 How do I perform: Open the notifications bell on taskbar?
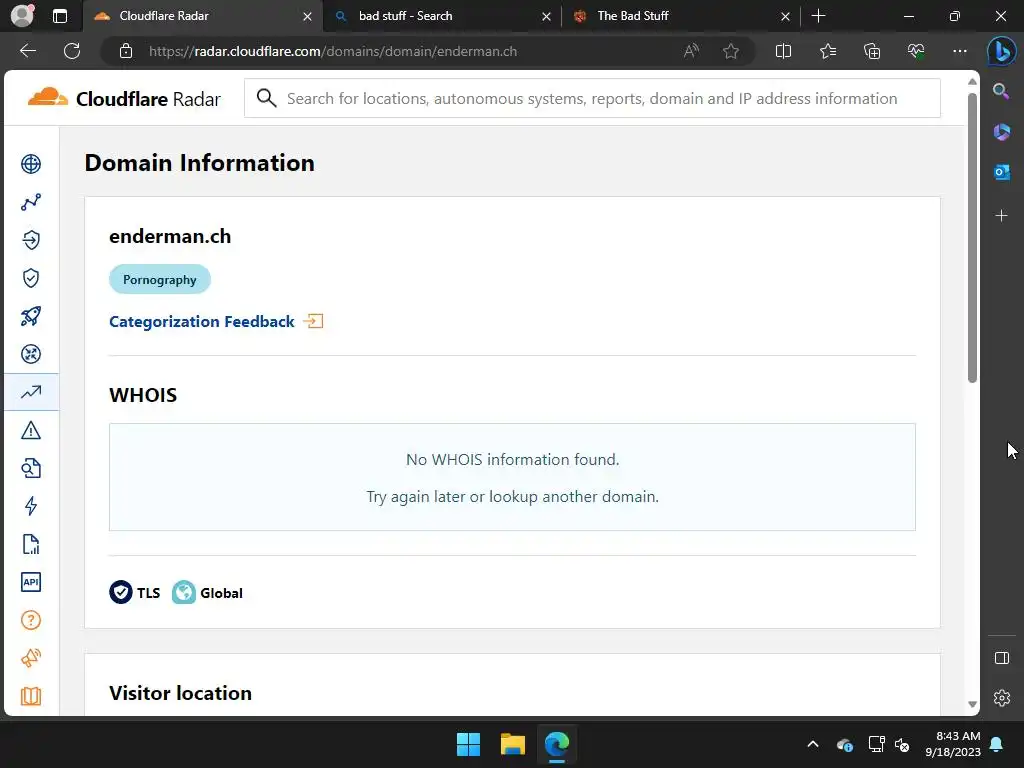[x=997, y=744]
